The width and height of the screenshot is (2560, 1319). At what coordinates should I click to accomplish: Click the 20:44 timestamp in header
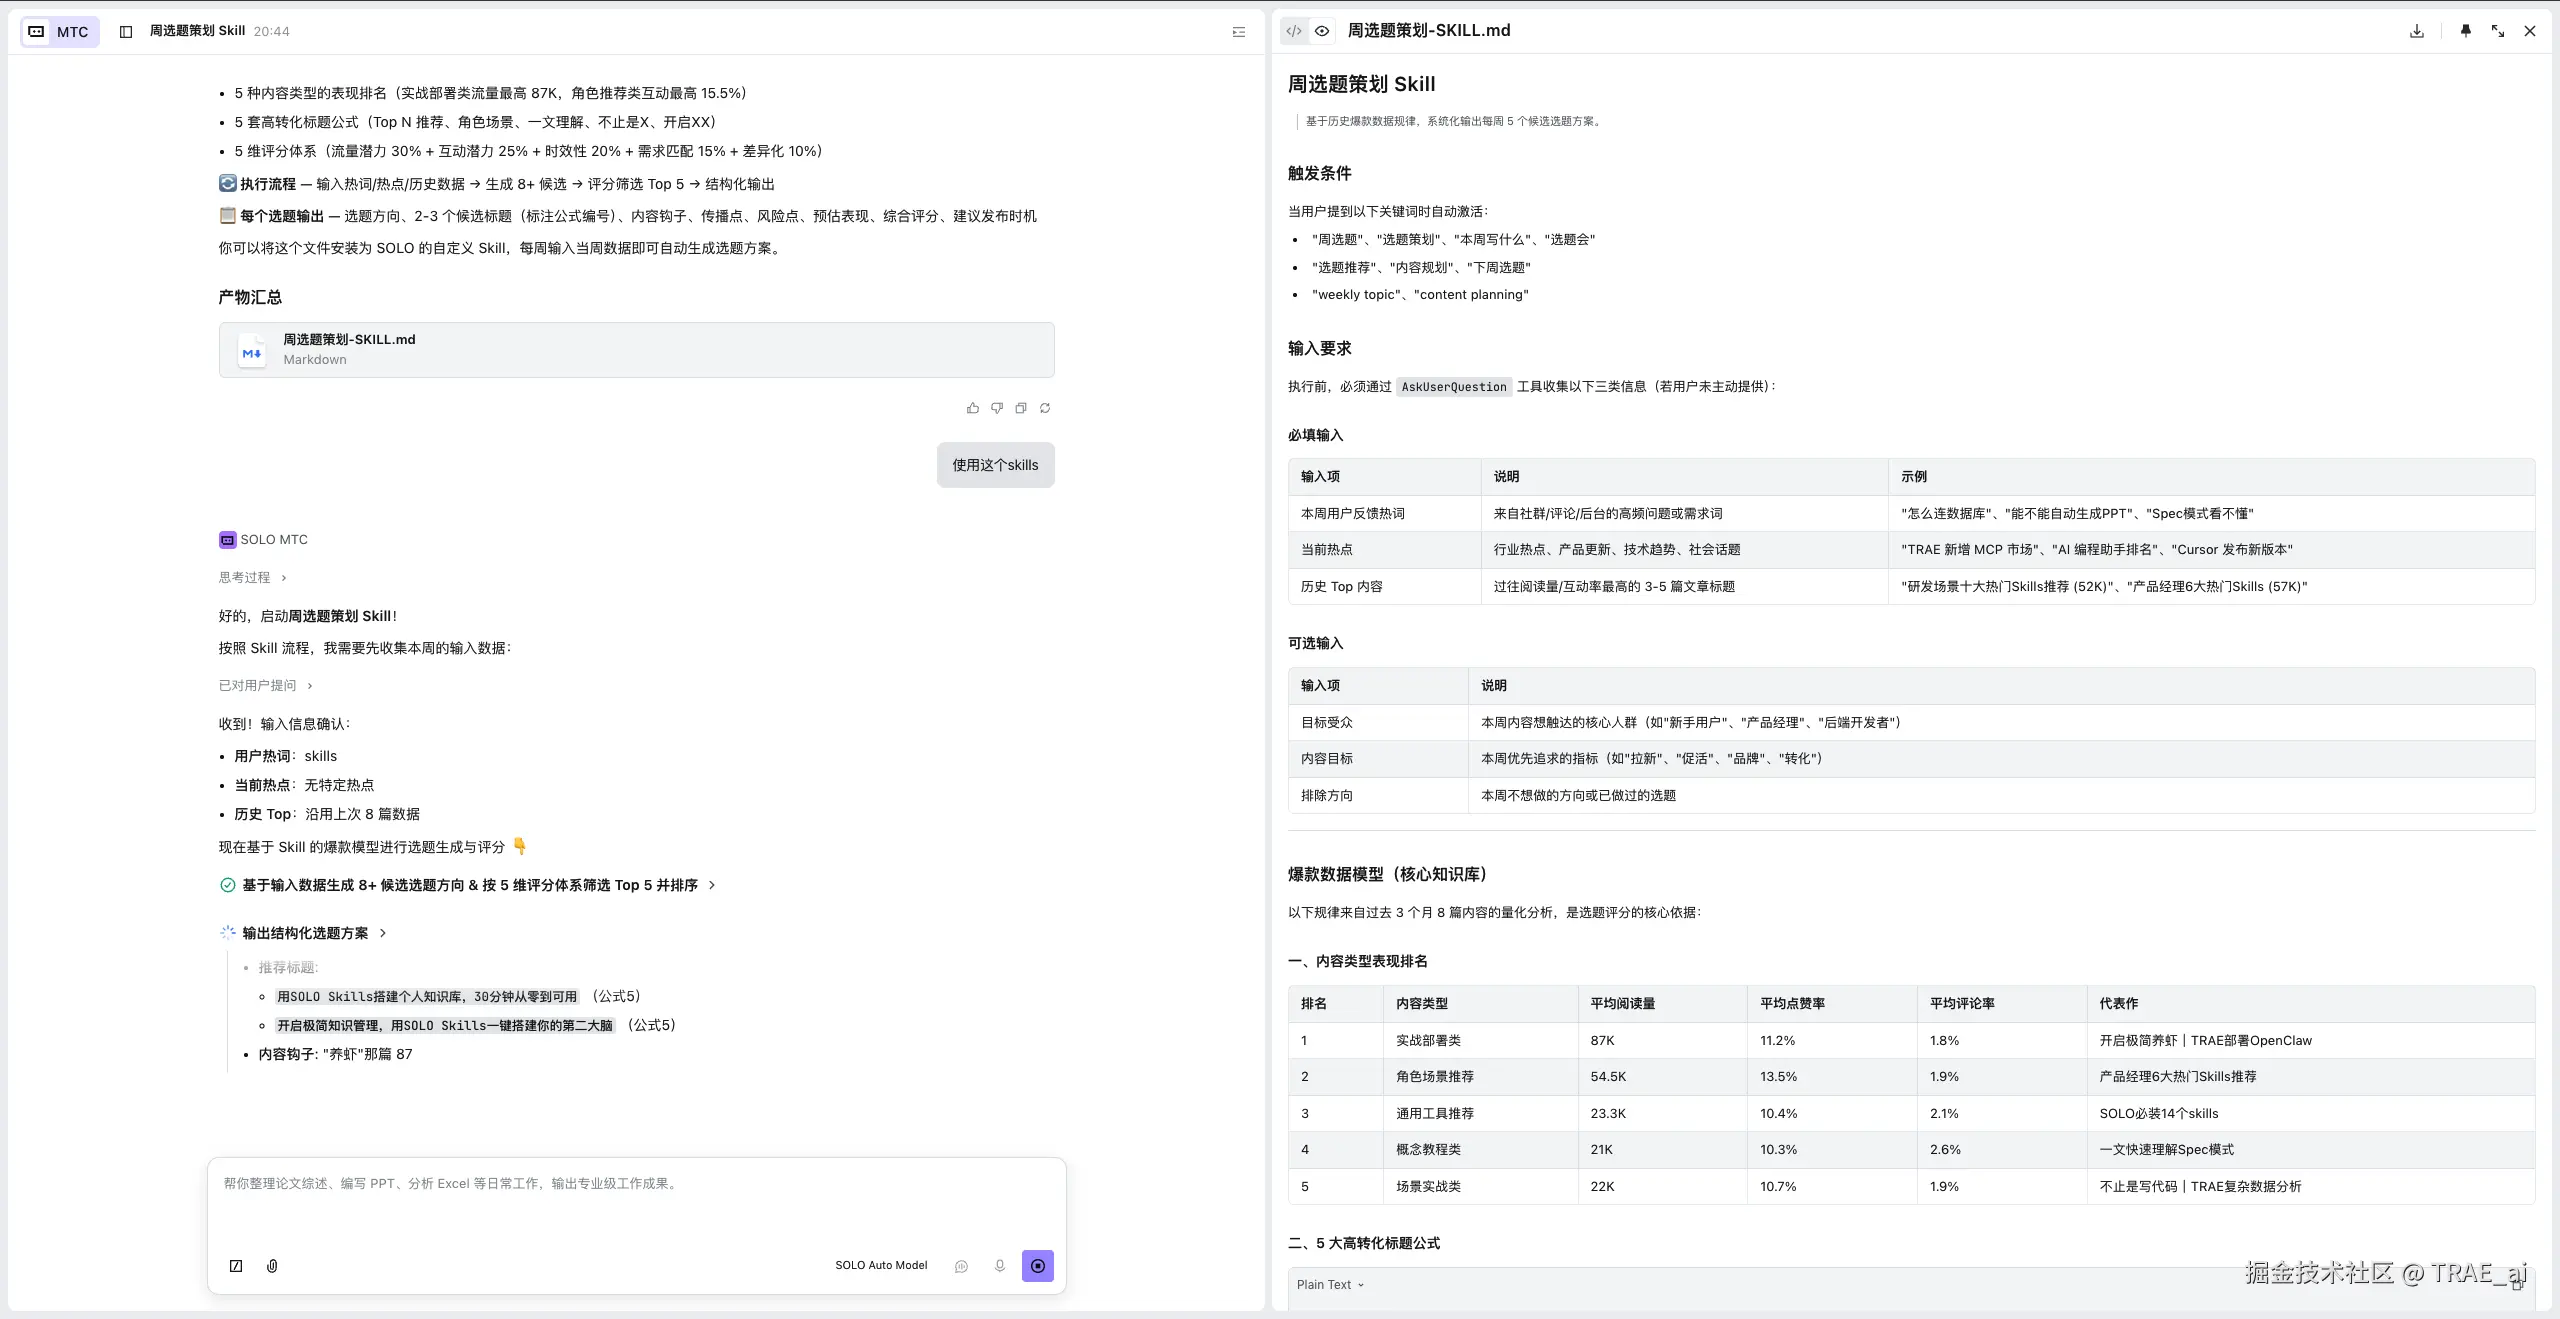(x=271, y=32)
